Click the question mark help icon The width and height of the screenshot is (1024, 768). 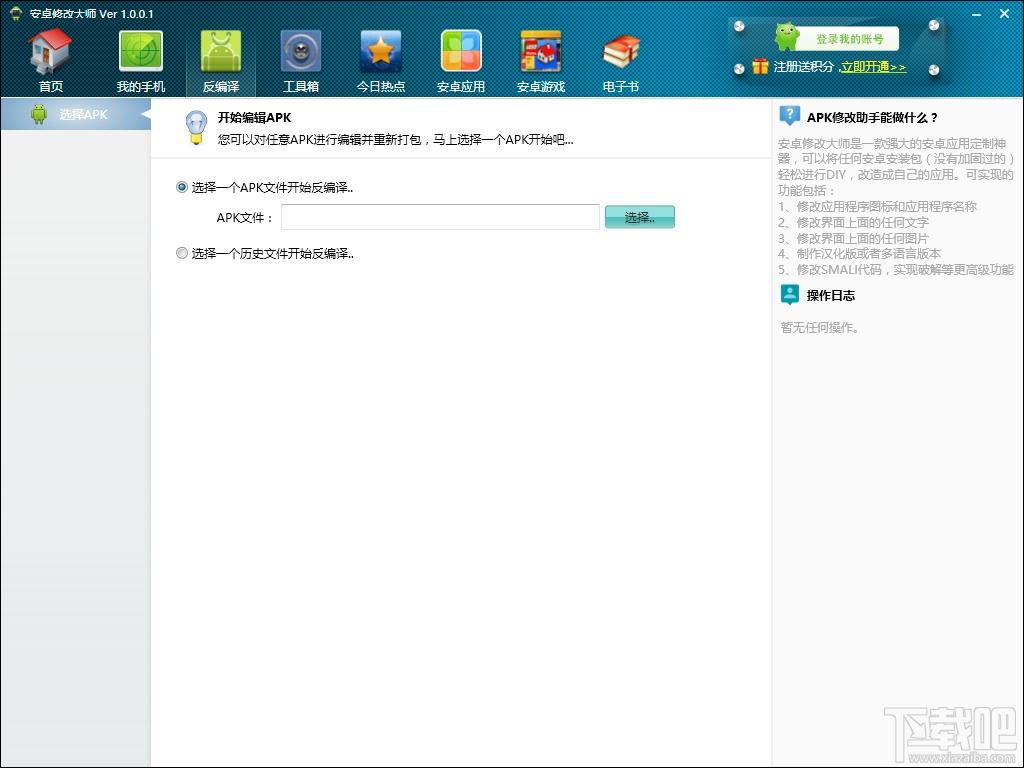click(790, 116)
